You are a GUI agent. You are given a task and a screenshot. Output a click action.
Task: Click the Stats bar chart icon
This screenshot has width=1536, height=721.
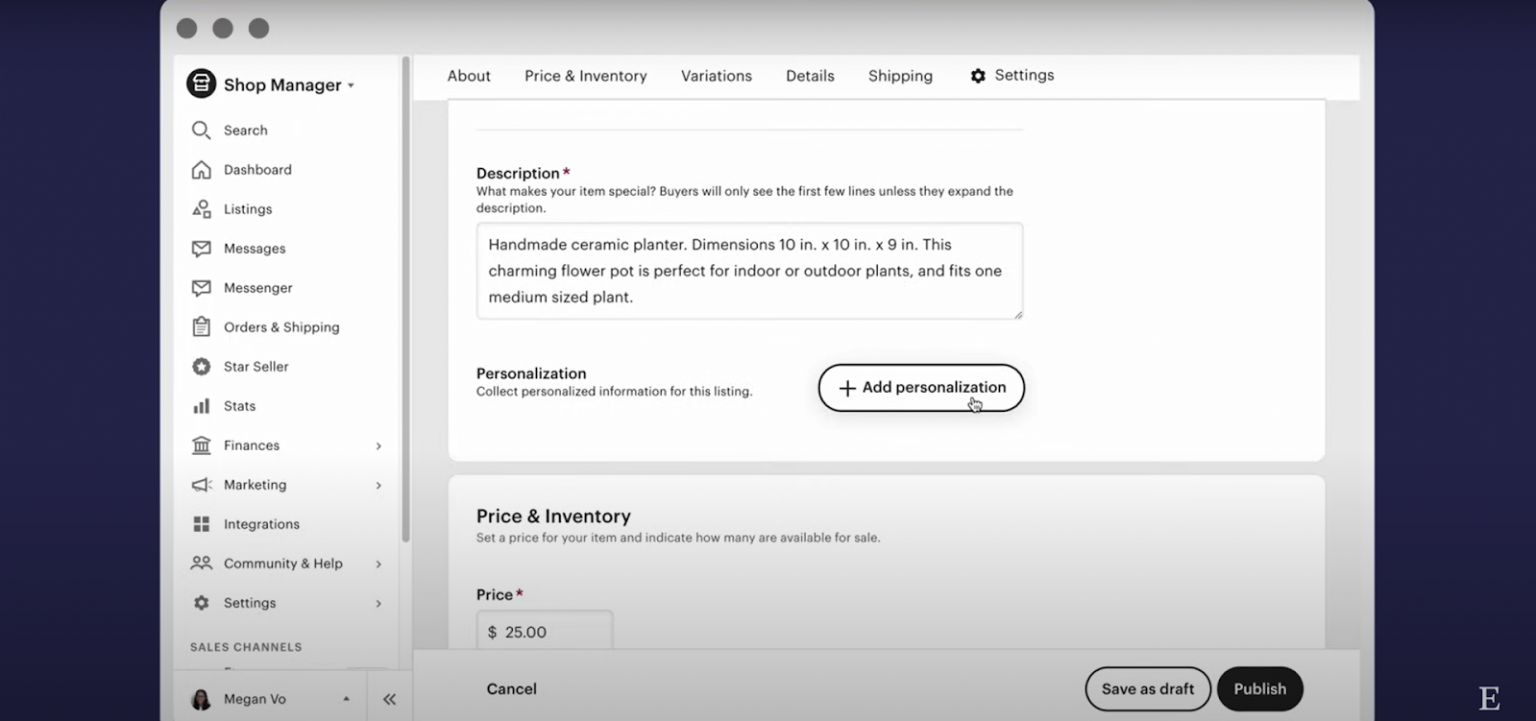pyautogui.click(x=201, y=406)
